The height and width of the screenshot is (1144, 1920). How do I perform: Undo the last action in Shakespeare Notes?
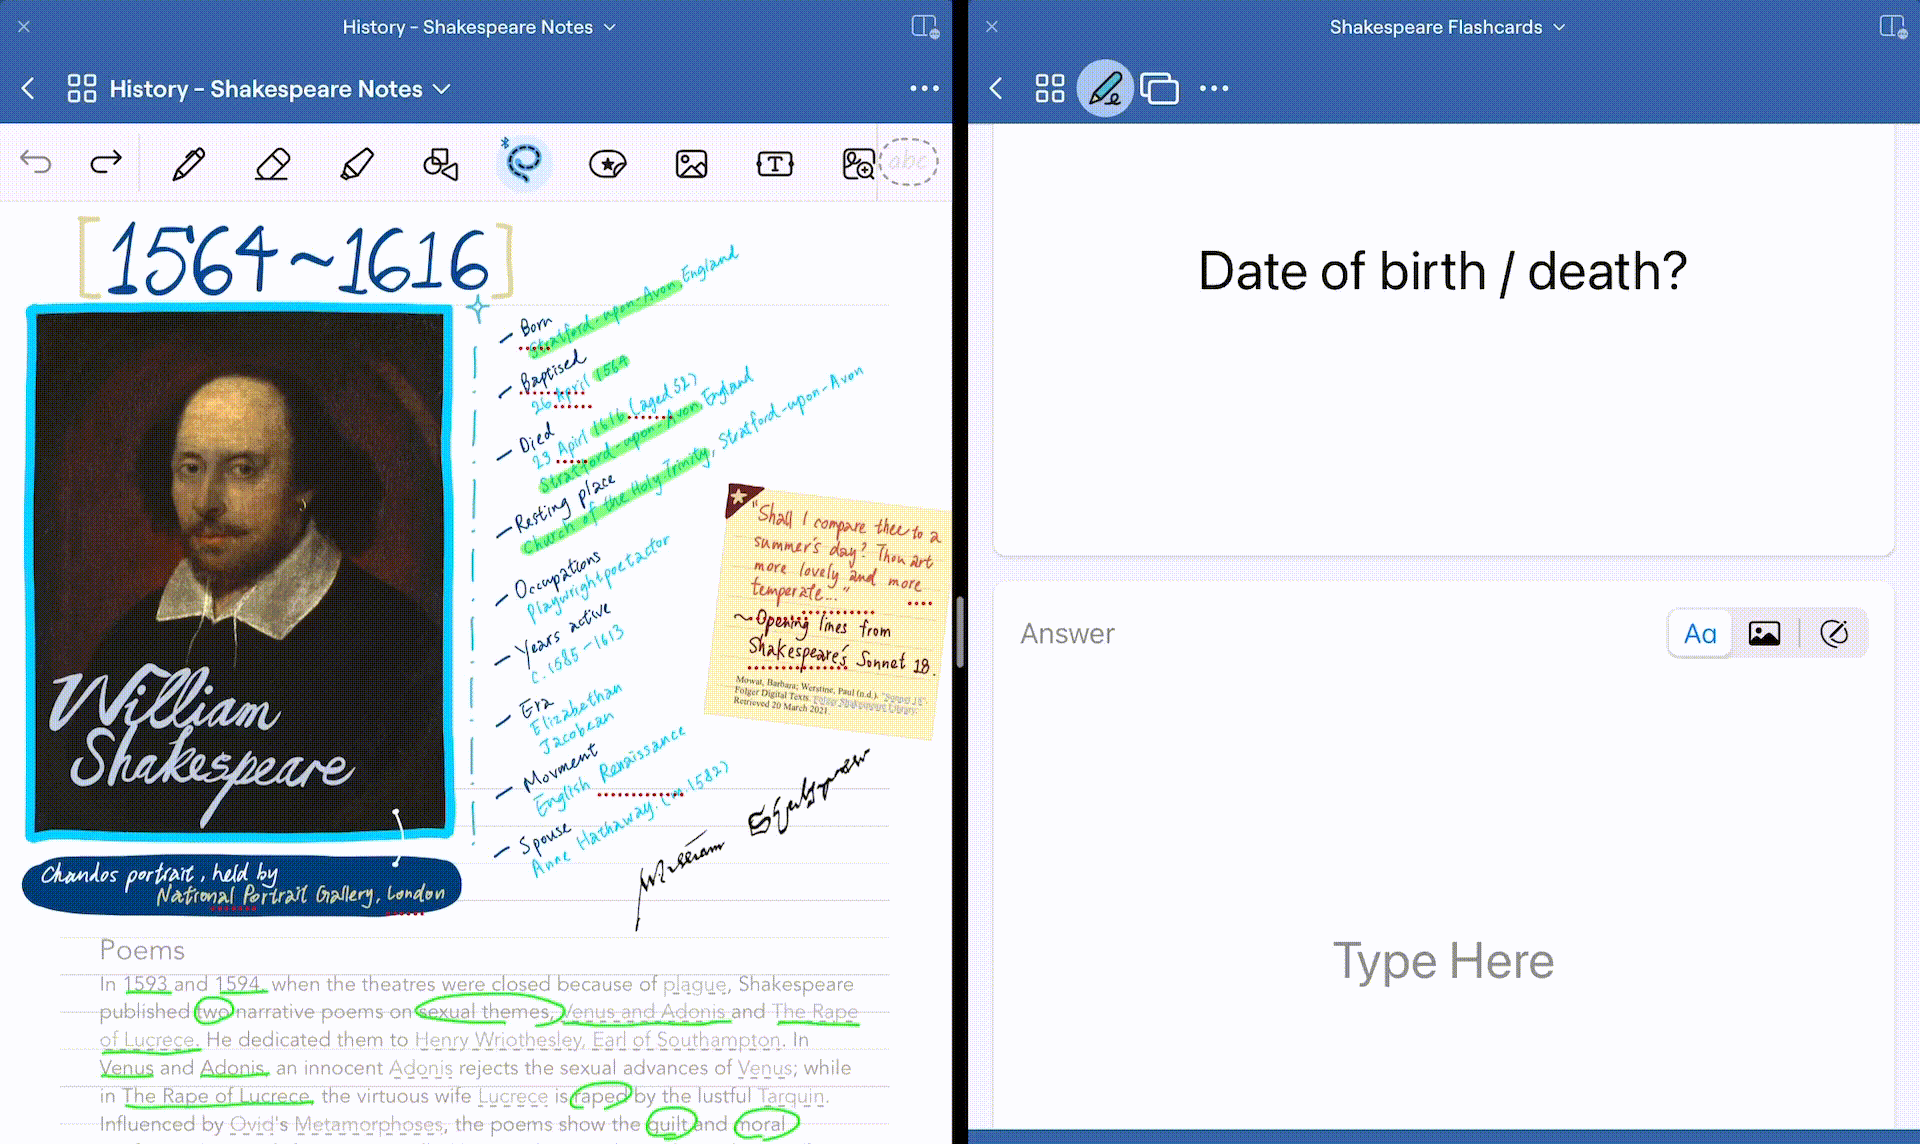pyautogui.click(x=36, y=162)
